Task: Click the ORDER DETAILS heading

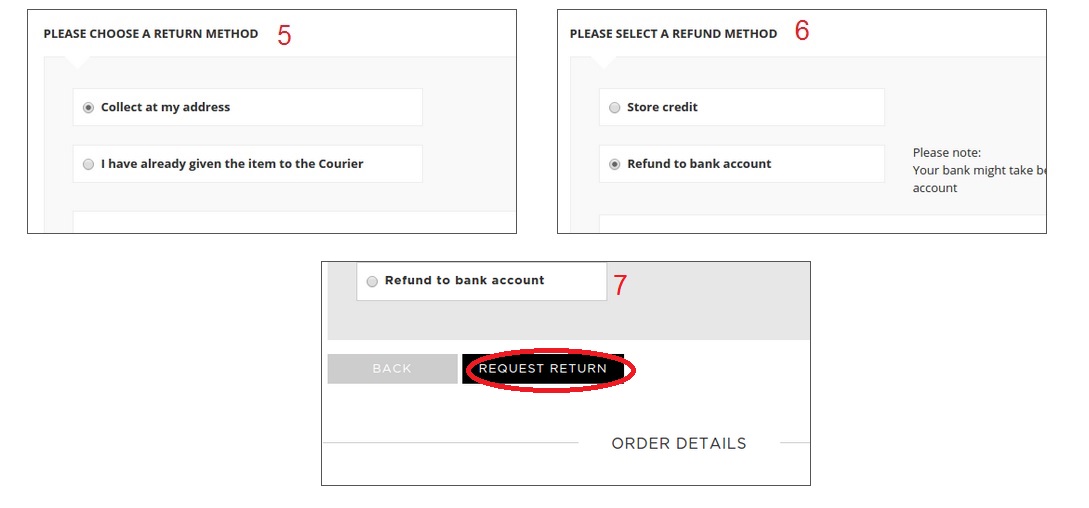Action: click(x=678, y=443)
